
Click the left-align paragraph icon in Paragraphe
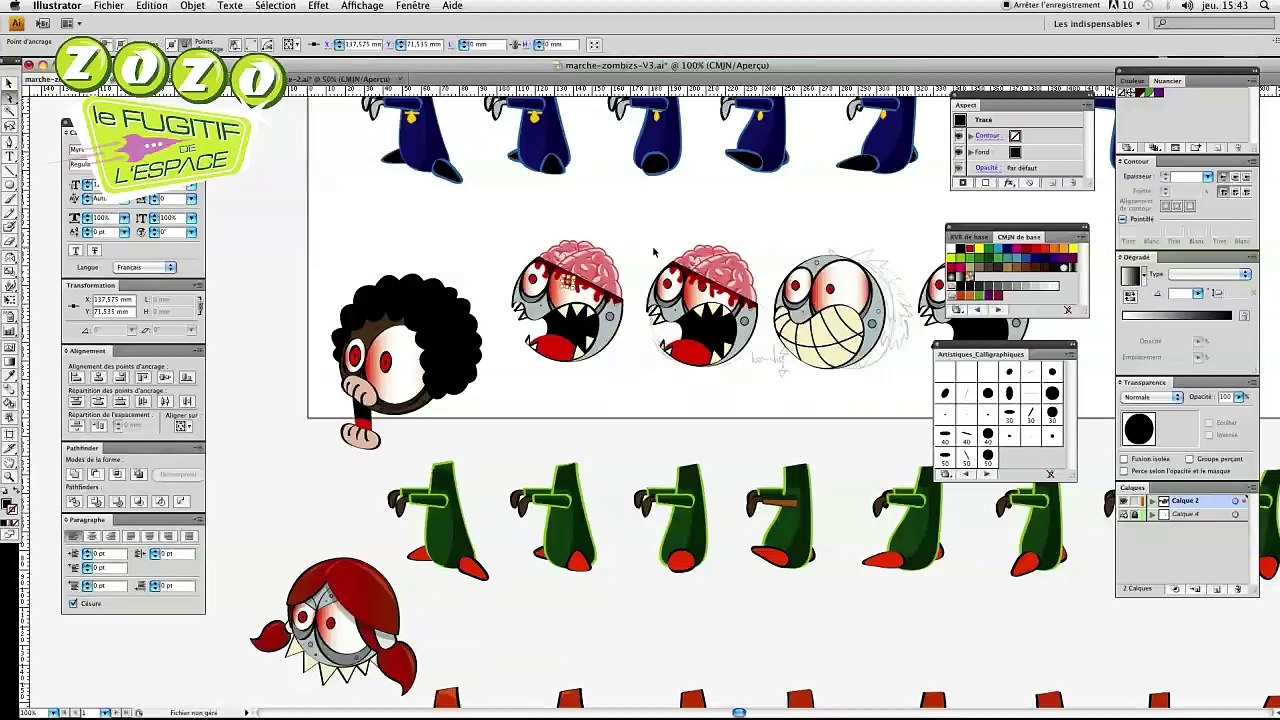point(74,536)
